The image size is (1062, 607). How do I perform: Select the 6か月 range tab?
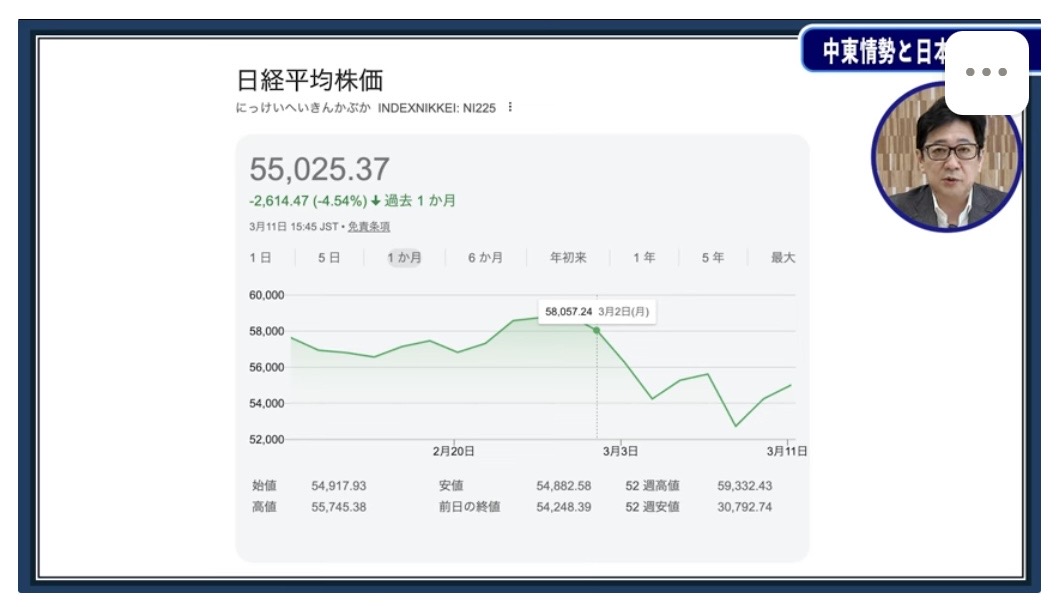coord(485,258)
